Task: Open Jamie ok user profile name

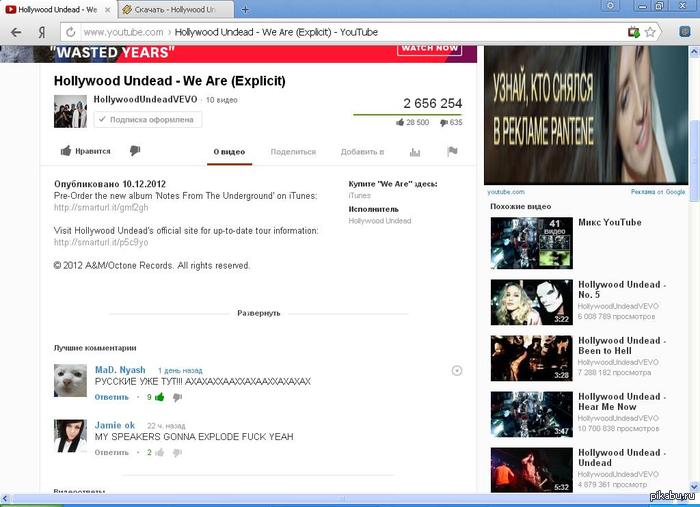Action: [x=115, y=425]
